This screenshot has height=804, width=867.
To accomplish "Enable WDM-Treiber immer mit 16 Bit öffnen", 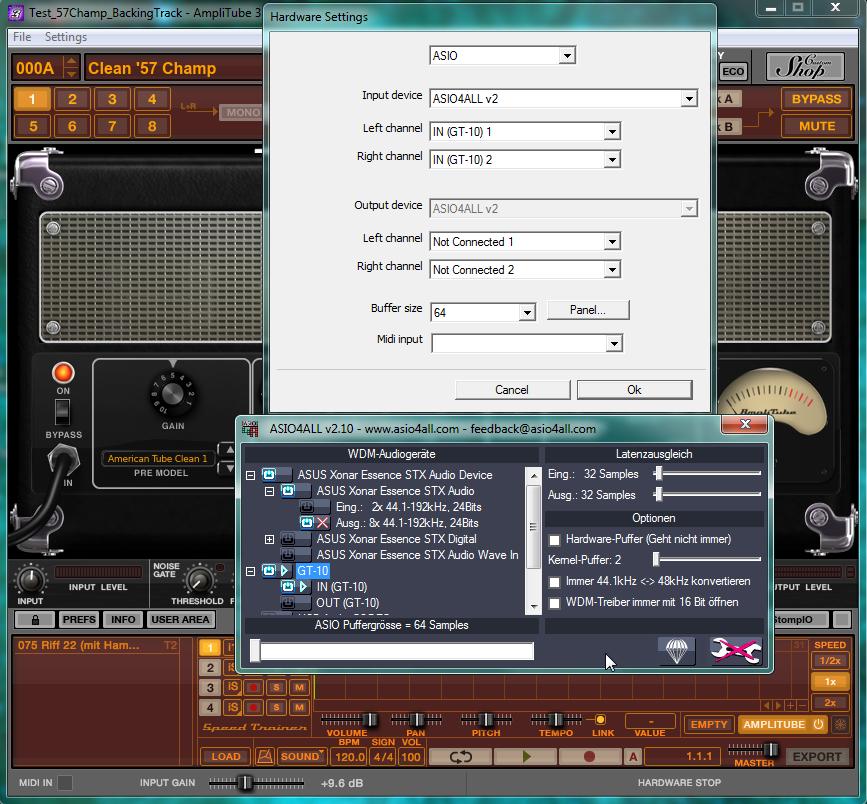I will point(555,603).
